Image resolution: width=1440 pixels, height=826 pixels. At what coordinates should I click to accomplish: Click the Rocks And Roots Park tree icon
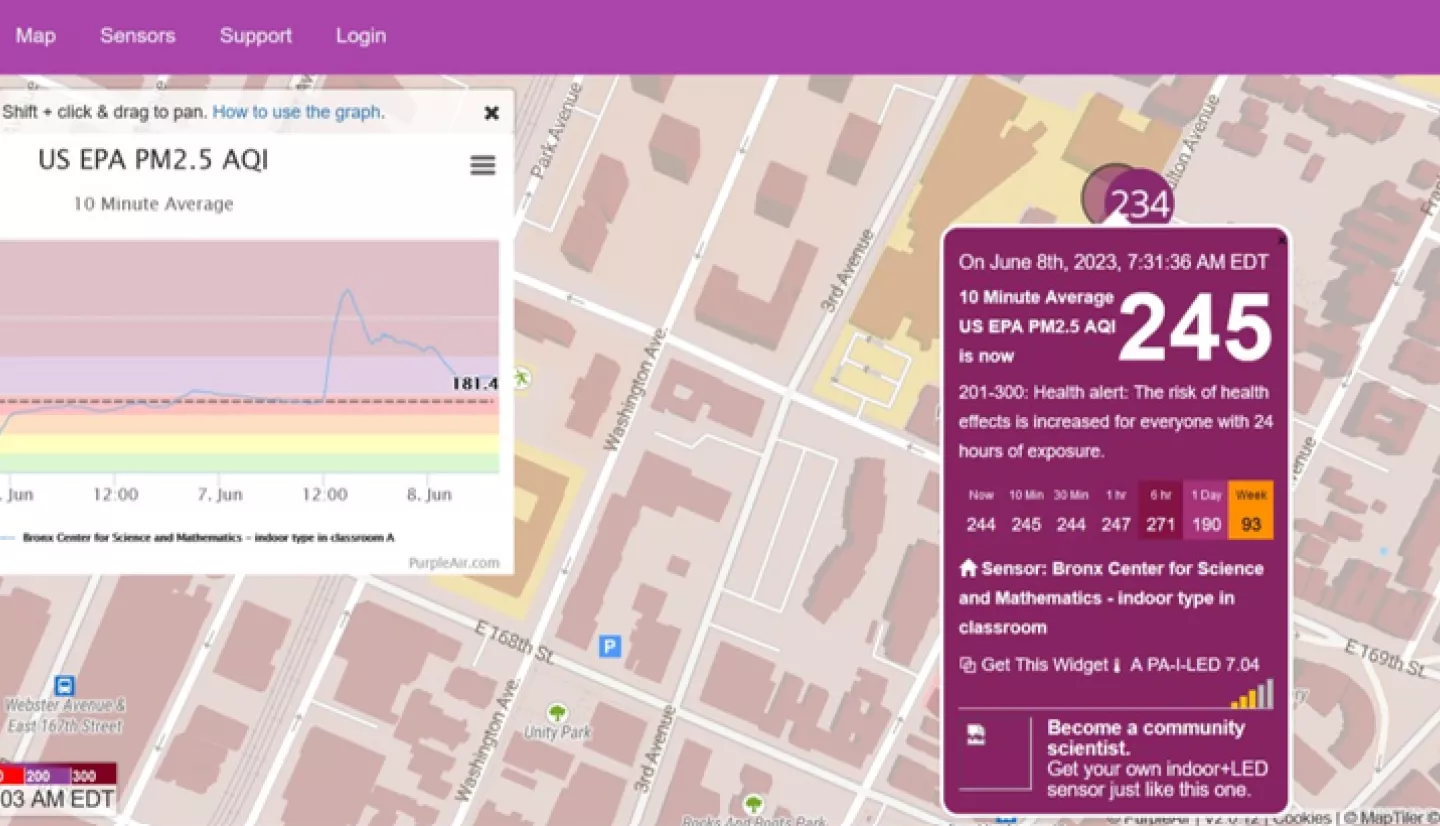pyautogui.click(x=754, y=803)
